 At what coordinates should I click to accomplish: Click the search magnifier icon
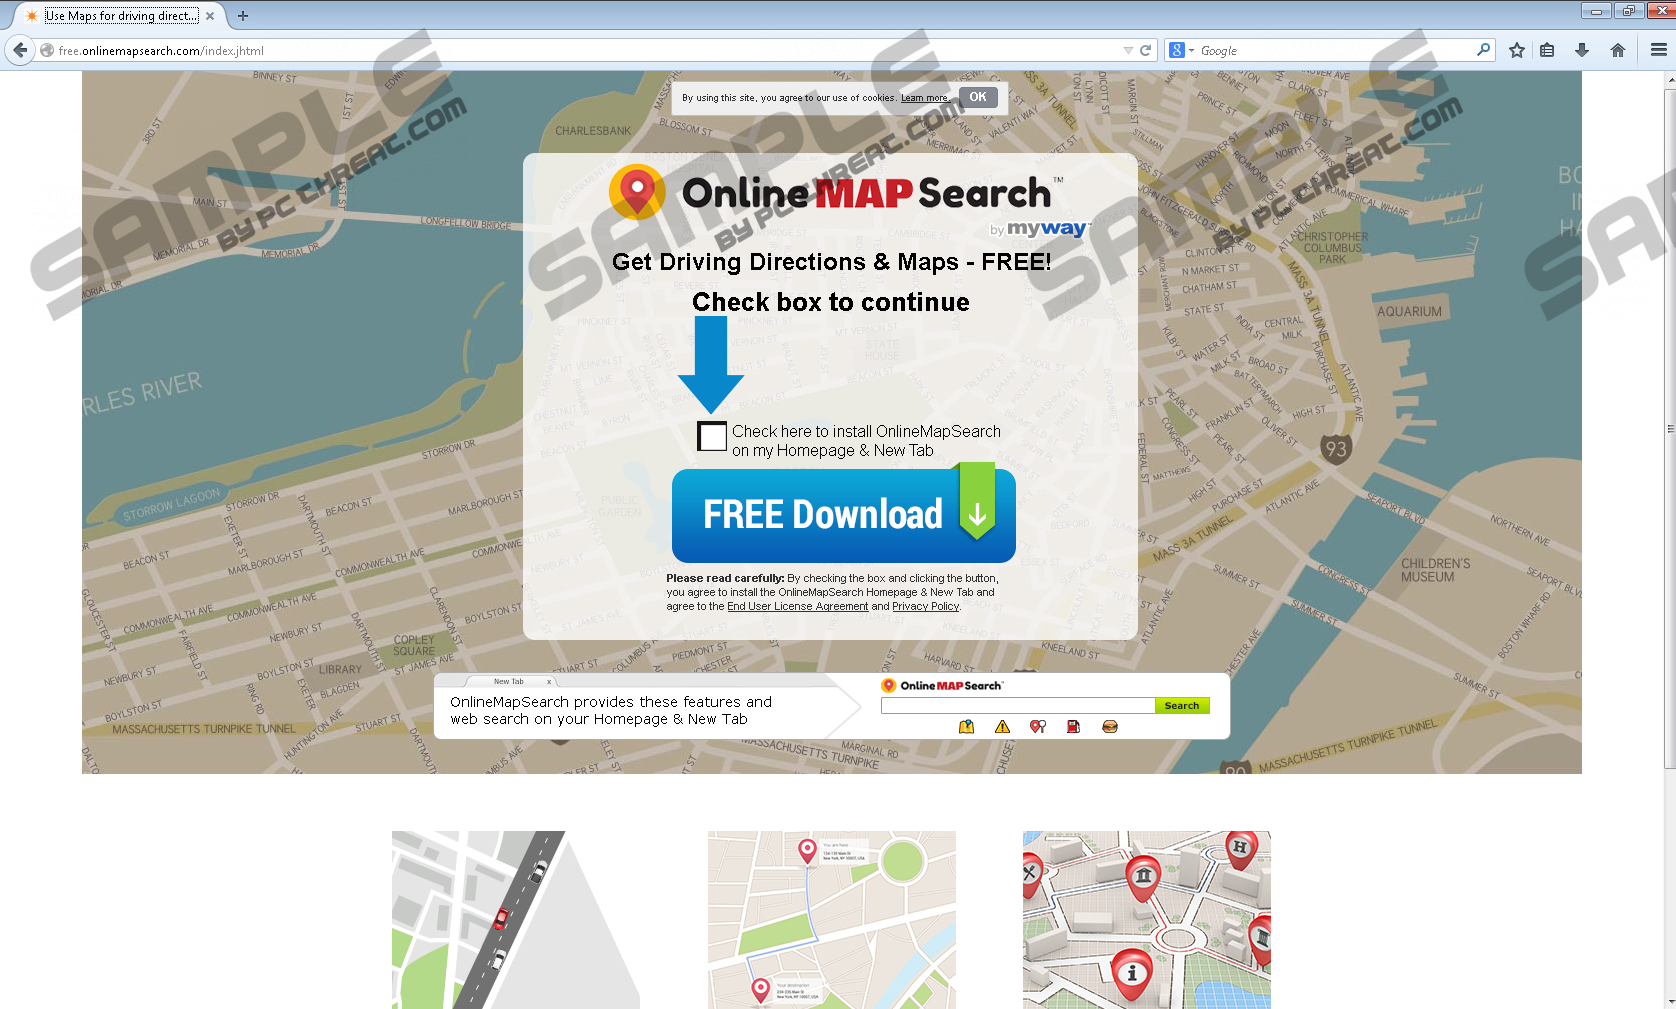pyautogui.click(x=1483, y=50)
